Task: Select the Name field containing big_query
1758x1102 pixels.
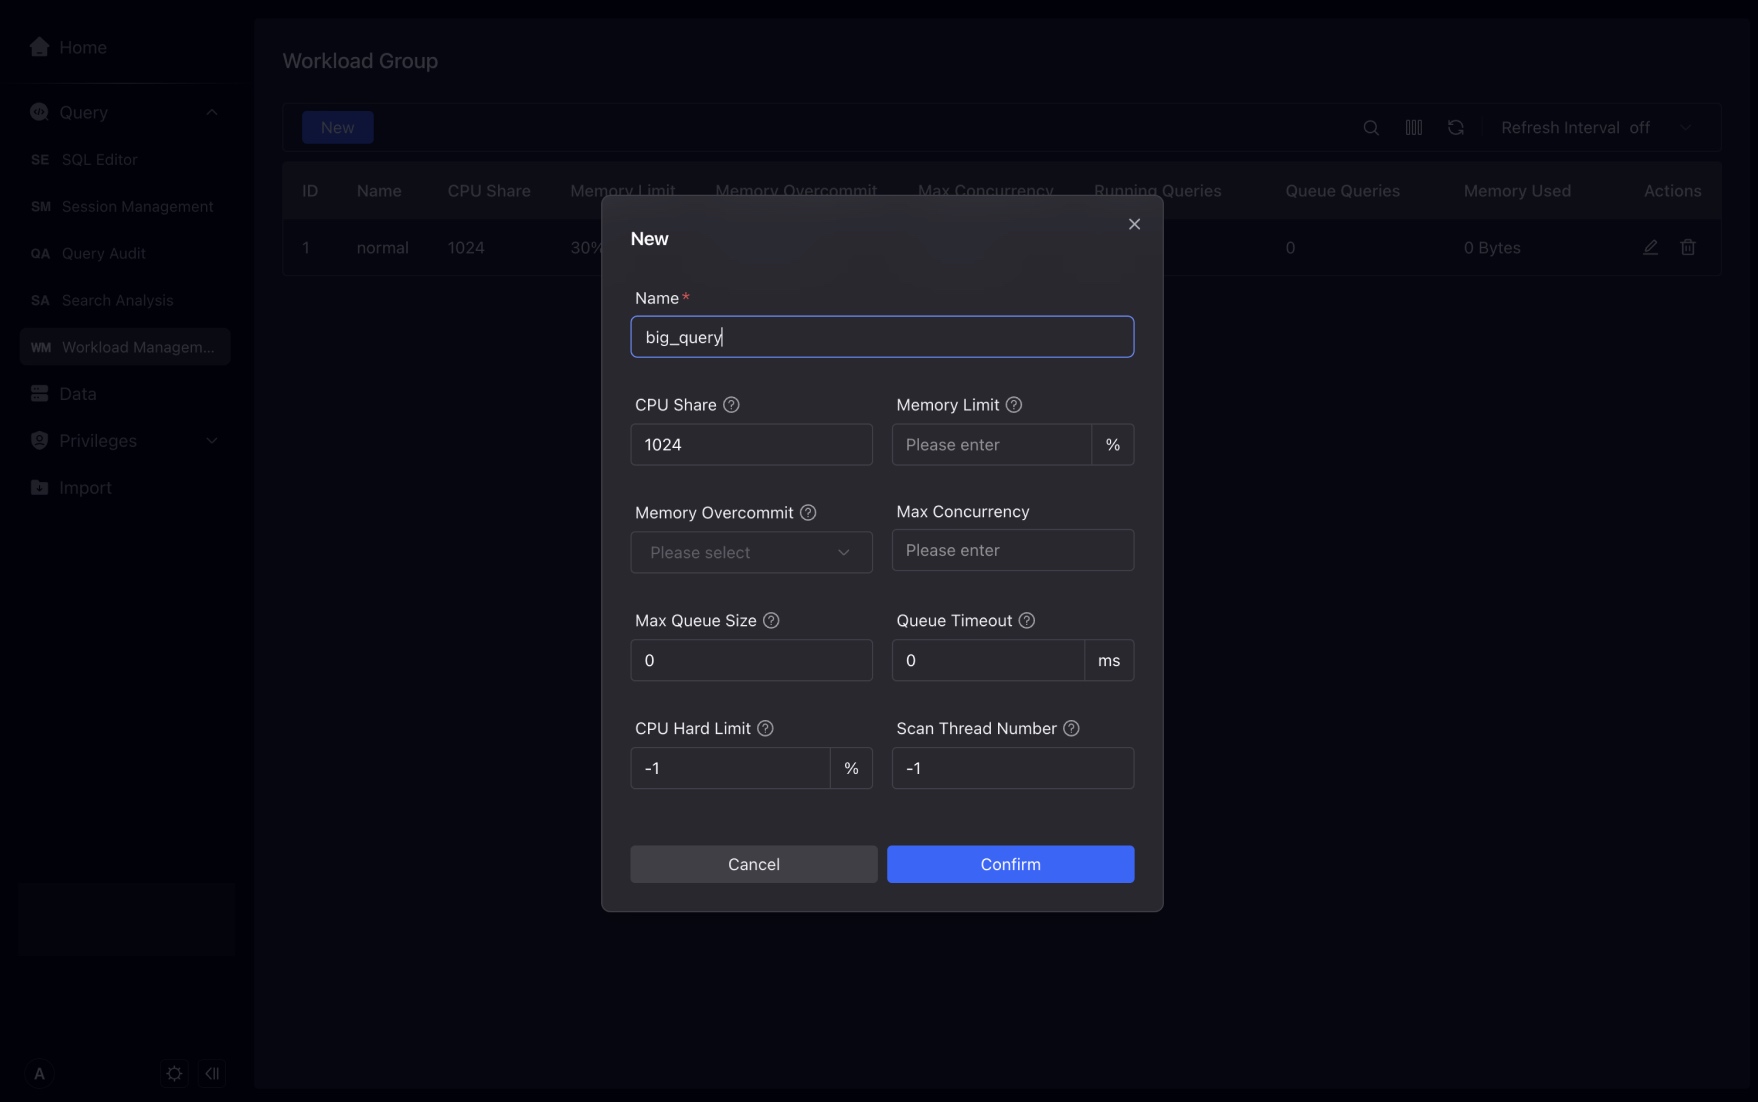Action: (881, 337)
